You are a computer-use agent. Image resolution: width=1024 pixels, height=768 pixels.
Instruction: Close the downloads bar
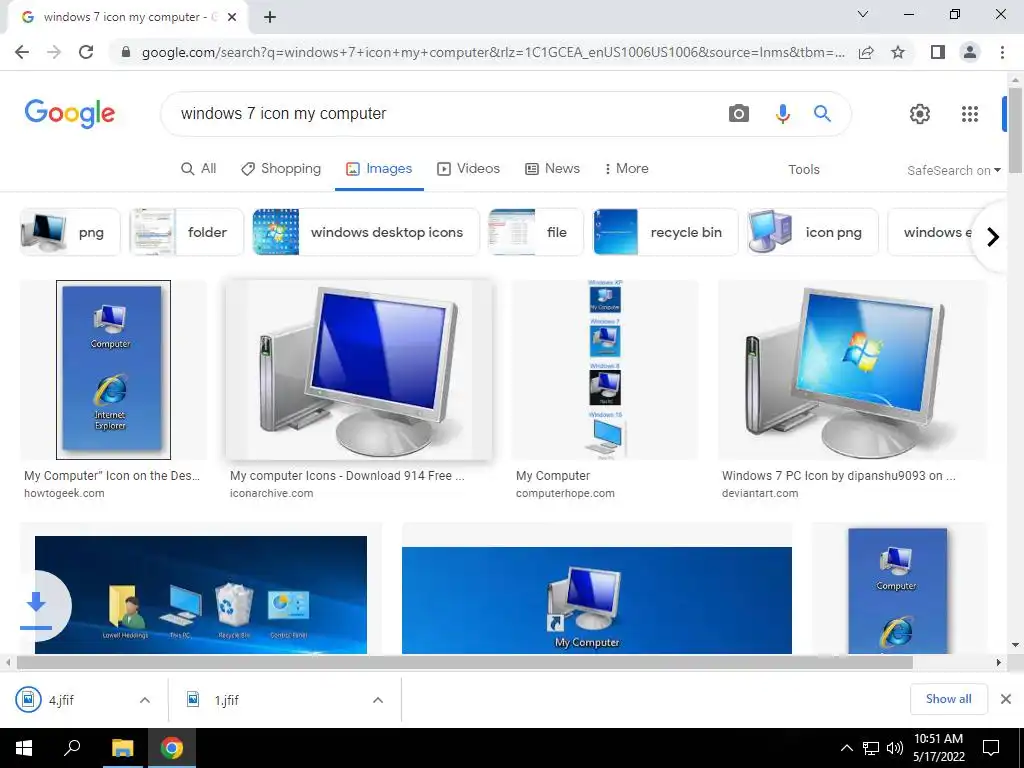pyautogui.click(x=1006, y=699)
